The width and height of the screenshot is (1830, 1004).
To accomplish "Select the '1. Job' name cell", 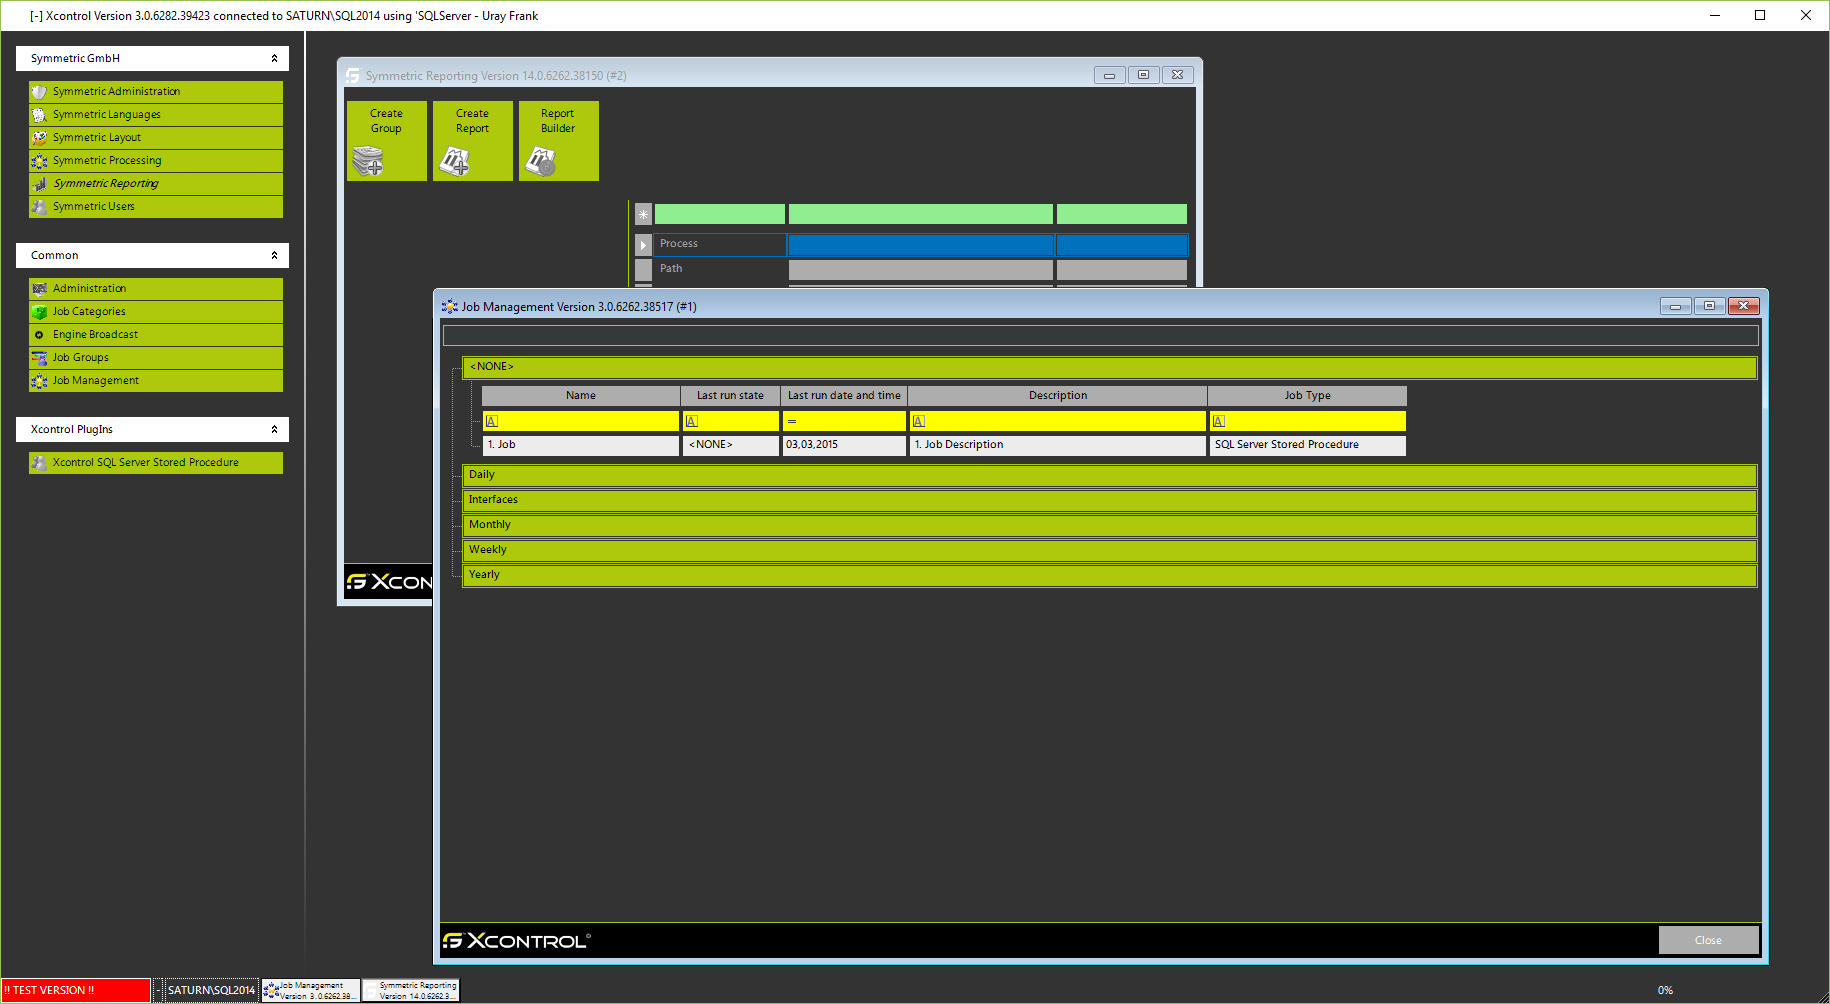I will tap(581, 445).
